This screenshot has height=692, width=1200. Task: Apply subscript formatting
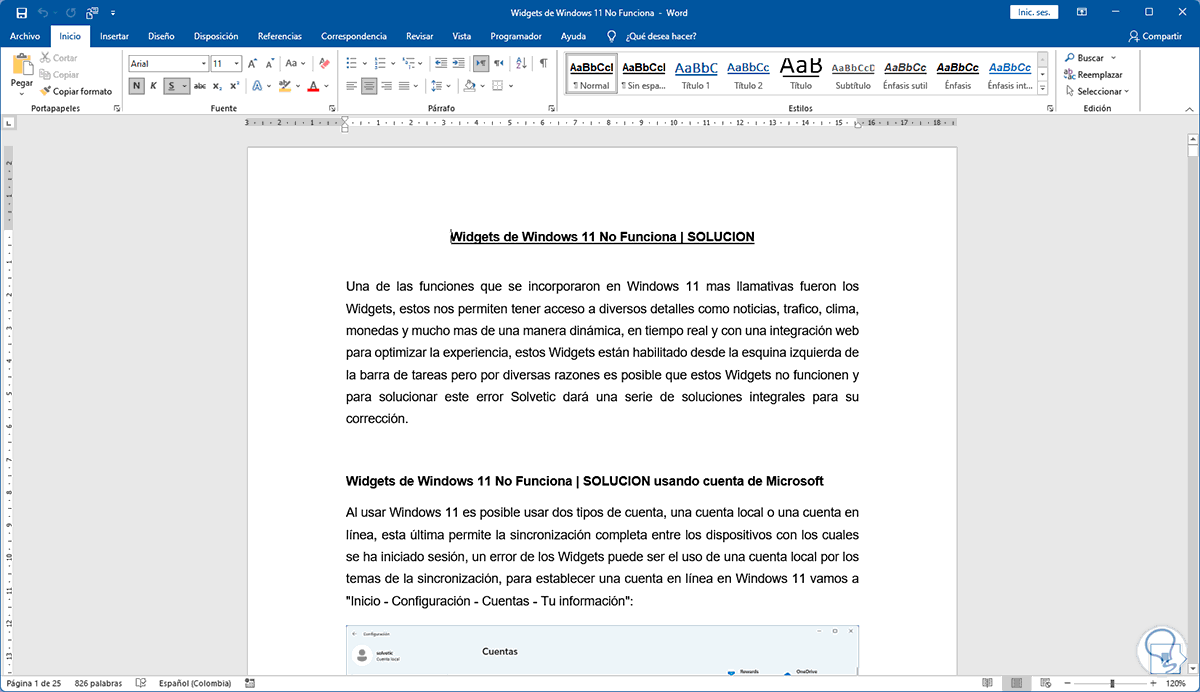click(217, 87)
